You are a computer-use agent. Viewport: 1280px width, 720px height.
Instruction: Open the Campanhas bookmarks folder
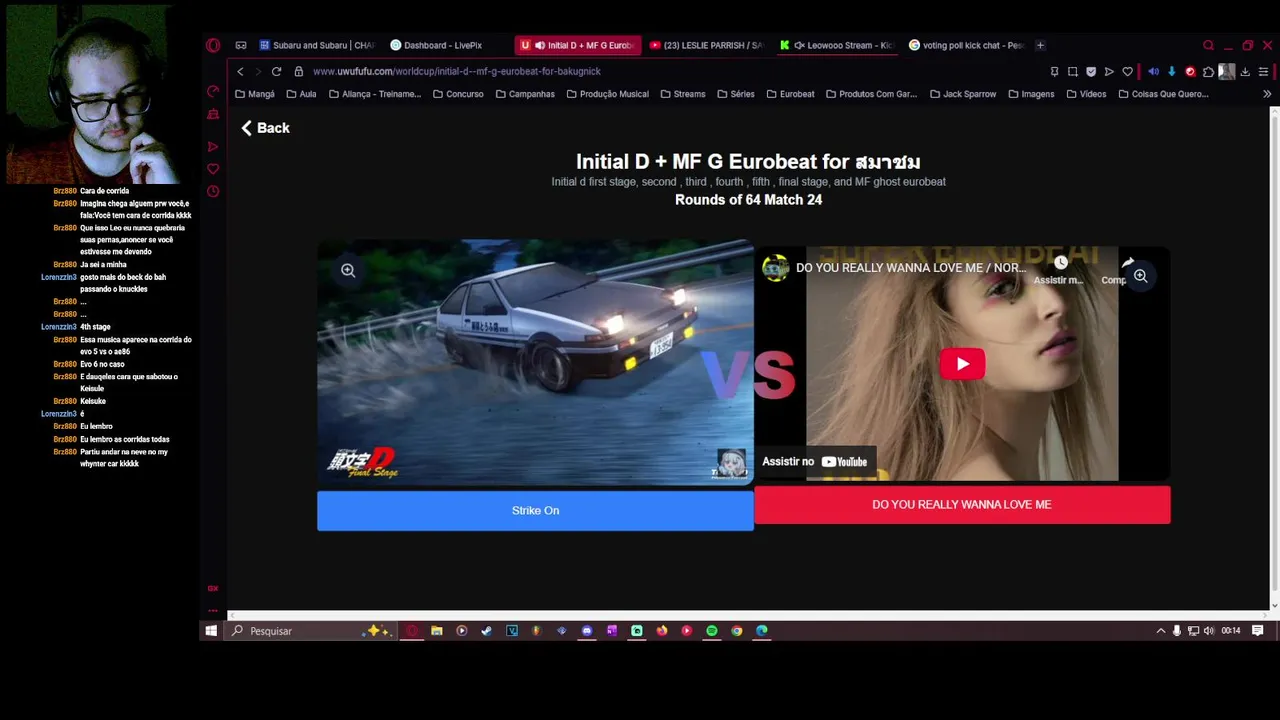click(x=525, y=94)
